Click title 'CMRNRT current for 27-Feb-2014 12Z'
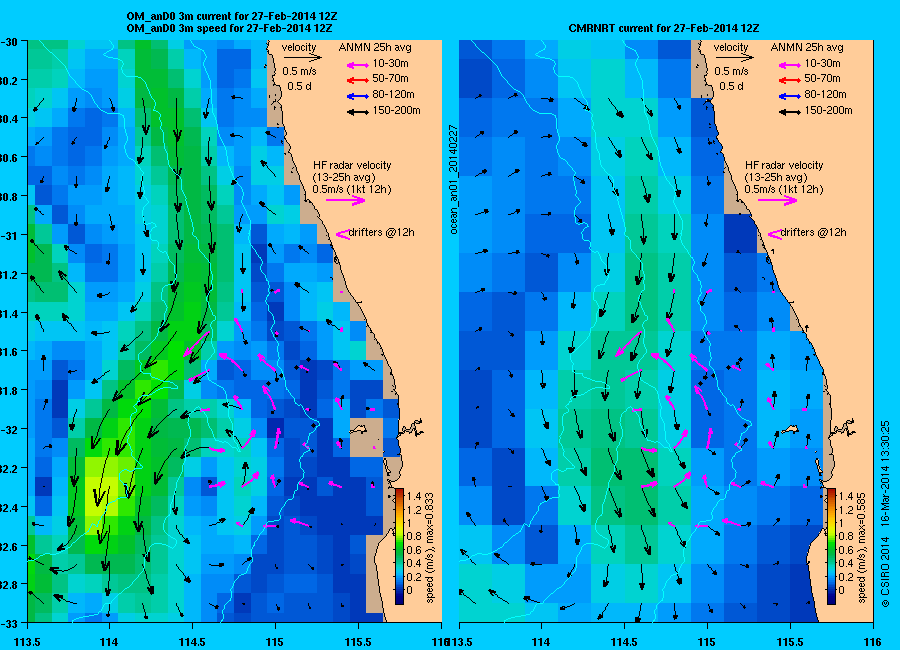Image resolution: width=900 pixels, height=650 pixels. [x=664, y=28]
